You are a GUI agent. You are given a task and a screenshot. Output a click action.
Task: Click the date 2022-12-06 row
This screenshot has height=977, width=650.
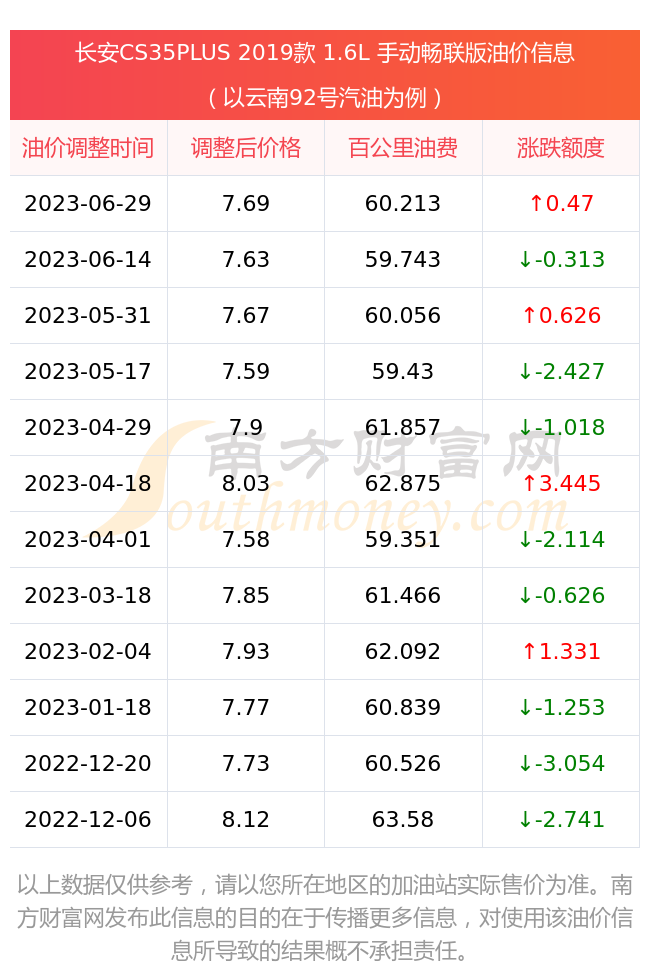click(x=325, y=819)
